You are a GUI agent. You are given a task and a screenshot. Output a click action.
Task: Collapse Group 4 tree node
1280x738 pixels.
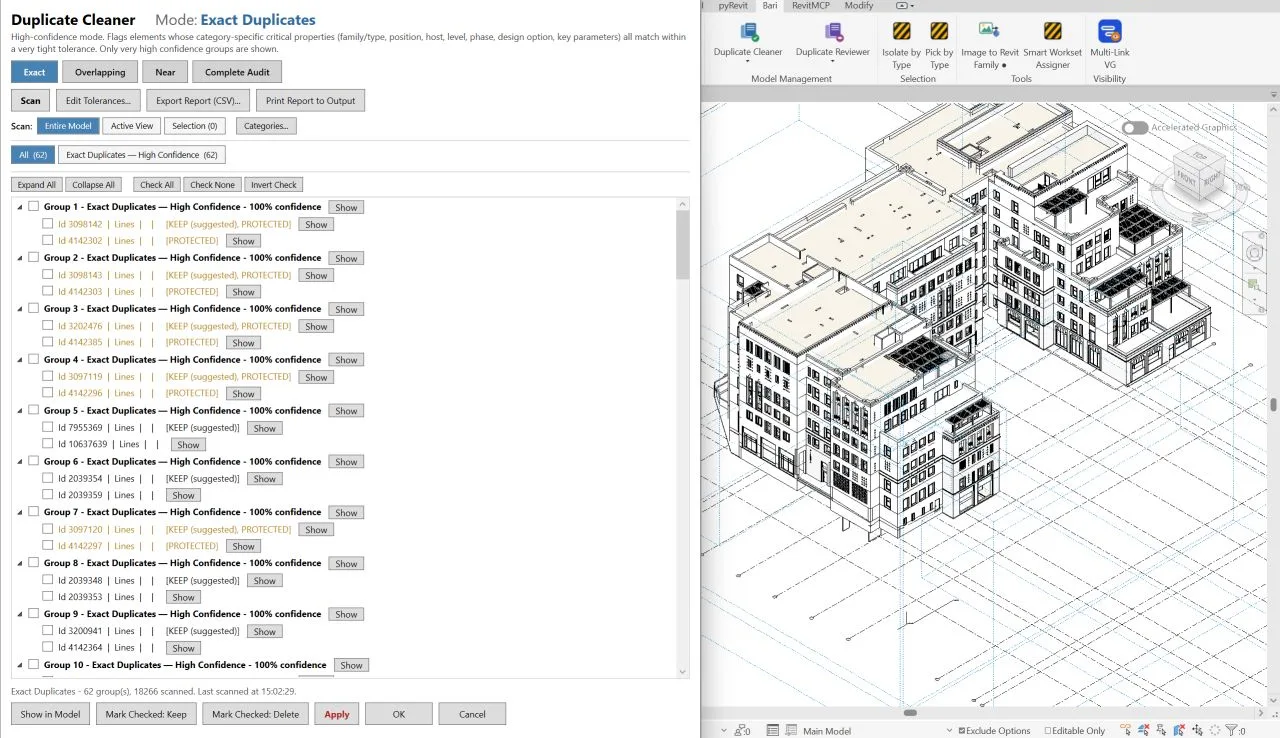pyautogui.click(x=19, y=359)
